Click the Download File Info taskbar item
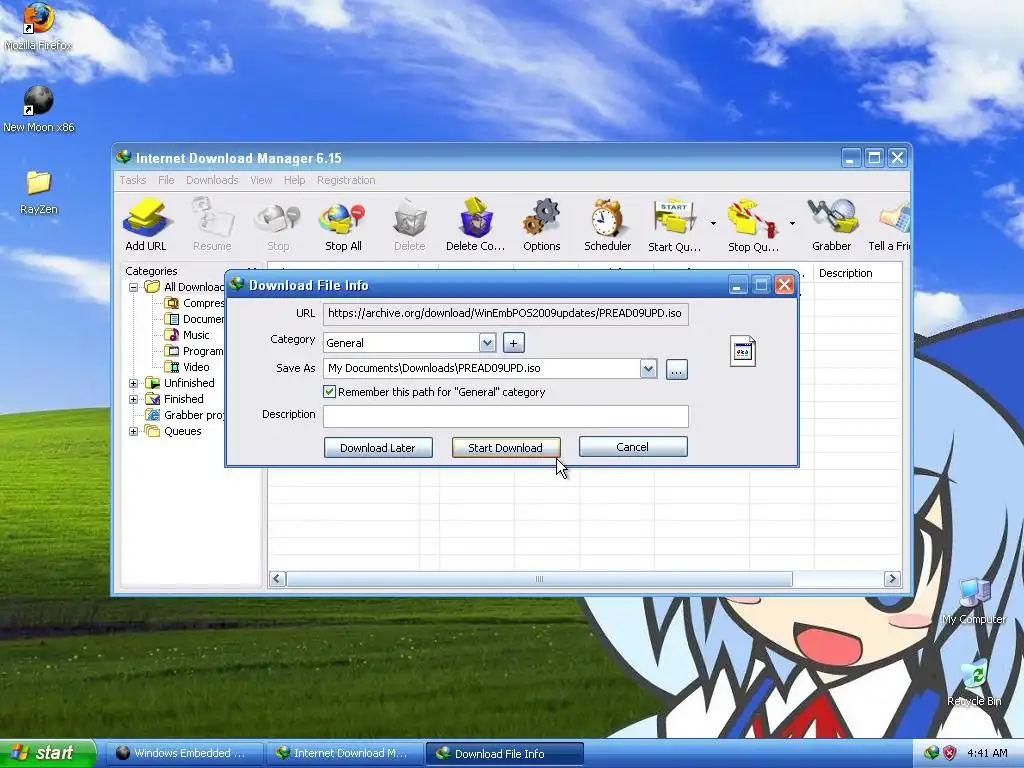 click(x=504, y=754)
